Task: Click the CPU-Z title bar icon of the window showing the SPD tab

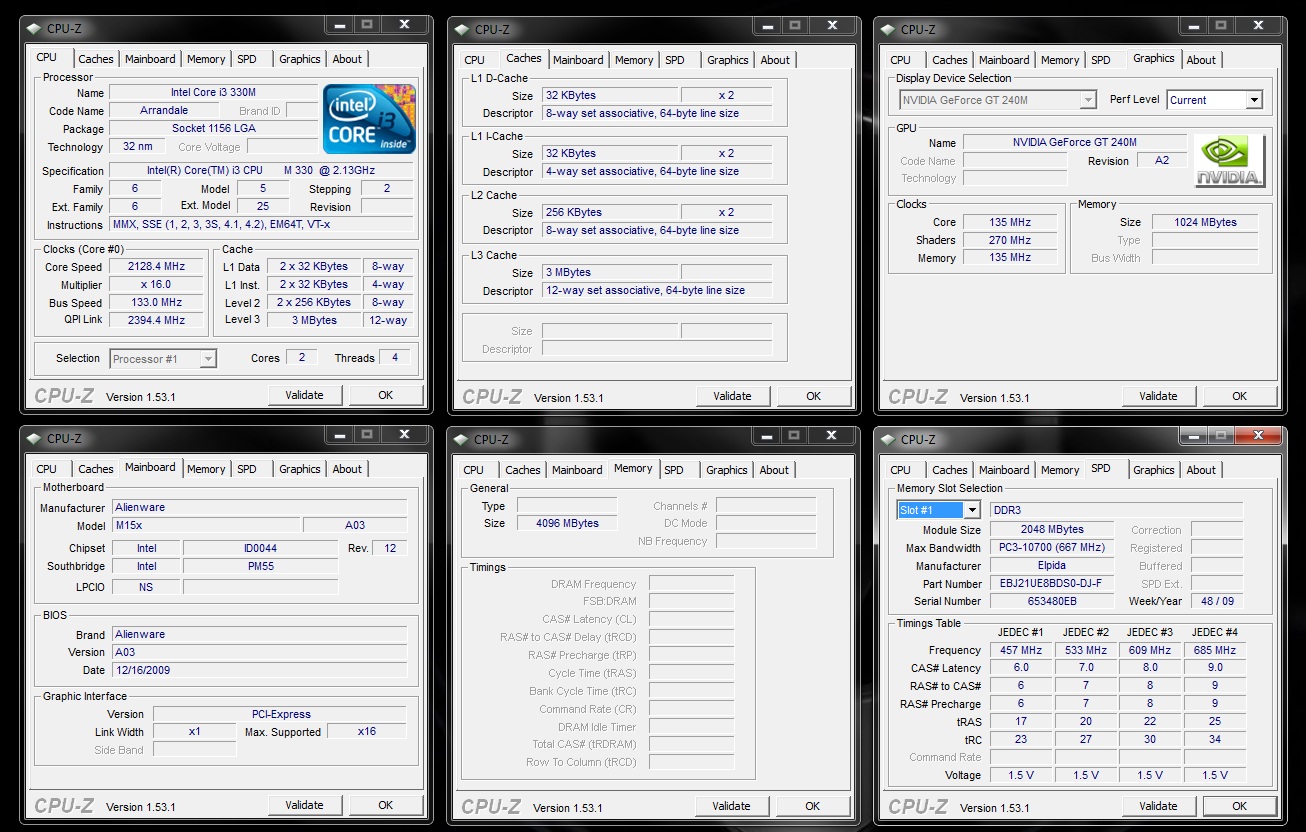Action: [888, 439]
